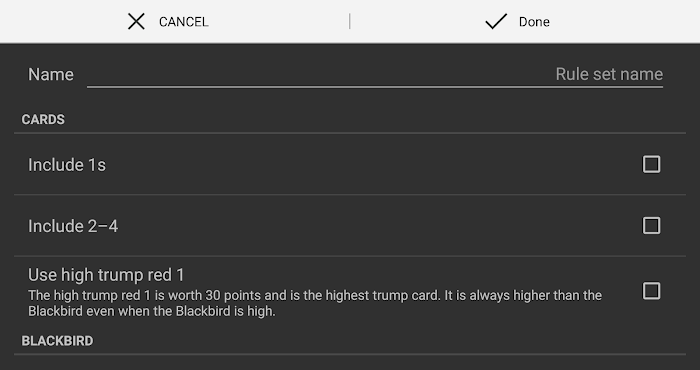This screenshot has height=370, width=700.
Task: Click the checkmark icon beside Done
Action: pyautogui.click(x=496, y=21)
